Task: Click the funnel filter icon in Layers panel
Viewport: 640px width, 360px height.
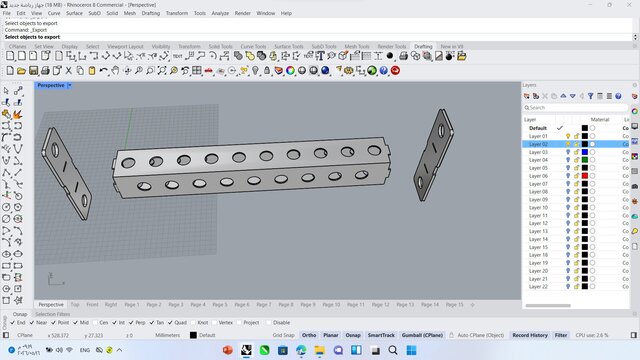Action: pos(591,96)
